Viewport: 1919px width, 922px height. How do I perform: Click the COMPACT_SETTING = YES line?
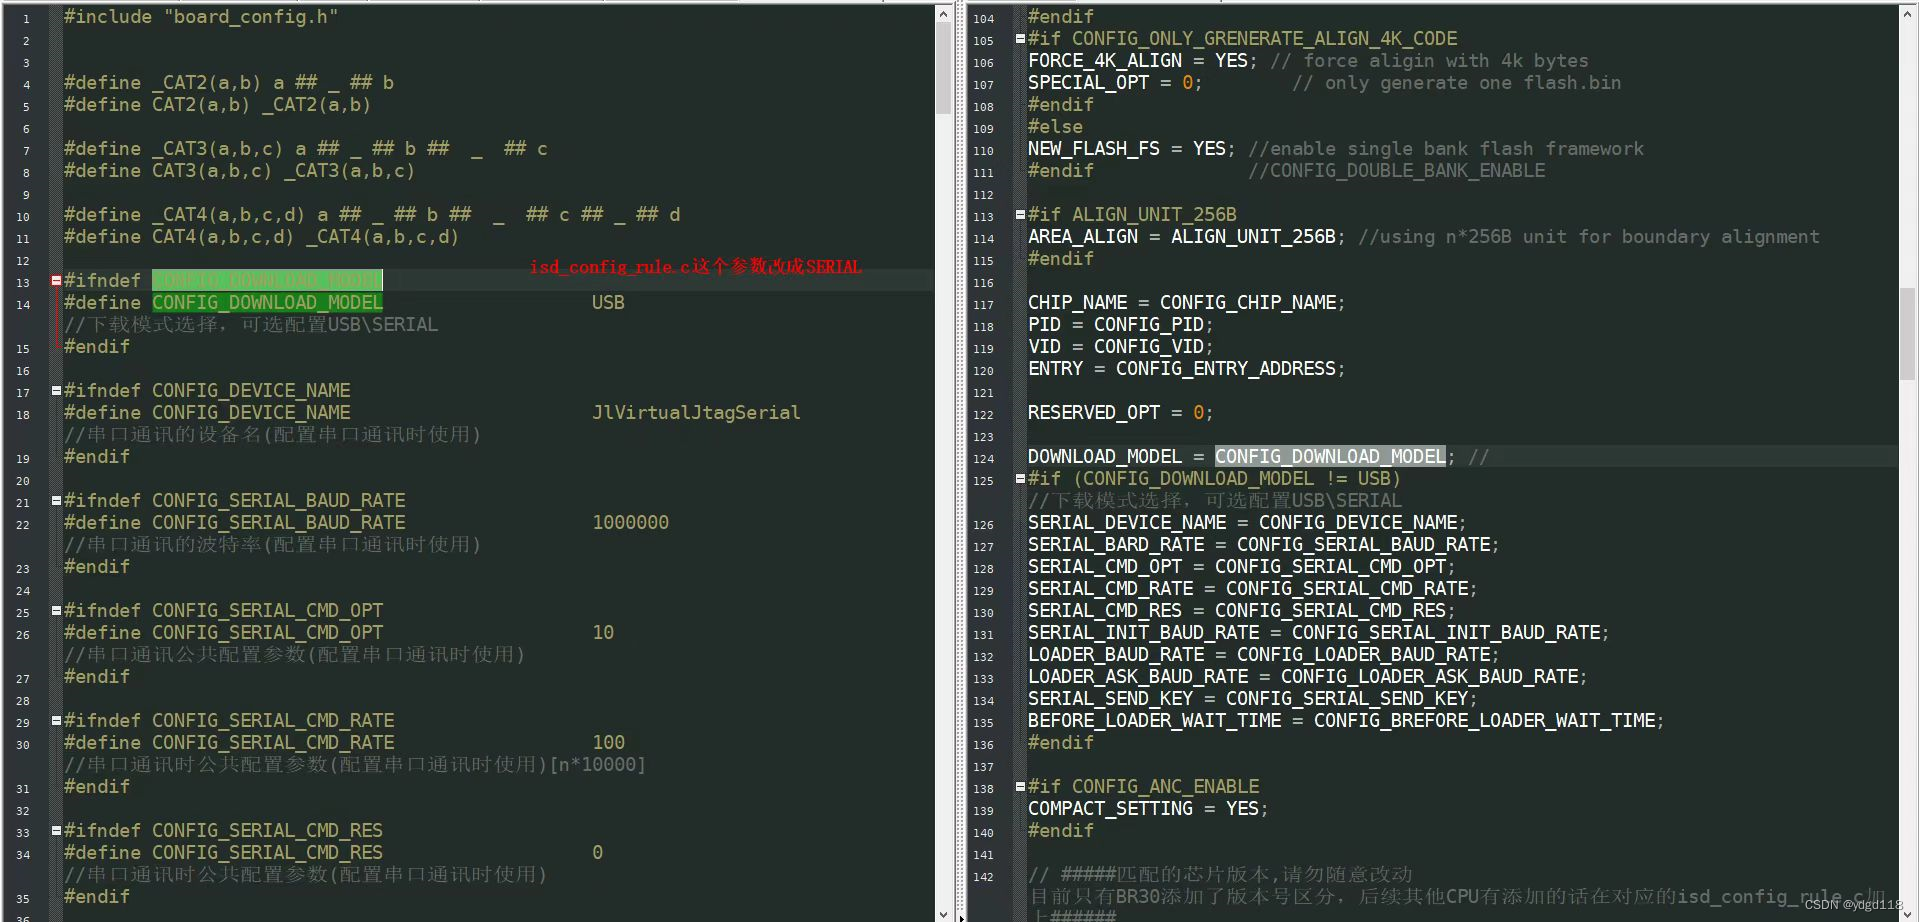point(1148,809)
